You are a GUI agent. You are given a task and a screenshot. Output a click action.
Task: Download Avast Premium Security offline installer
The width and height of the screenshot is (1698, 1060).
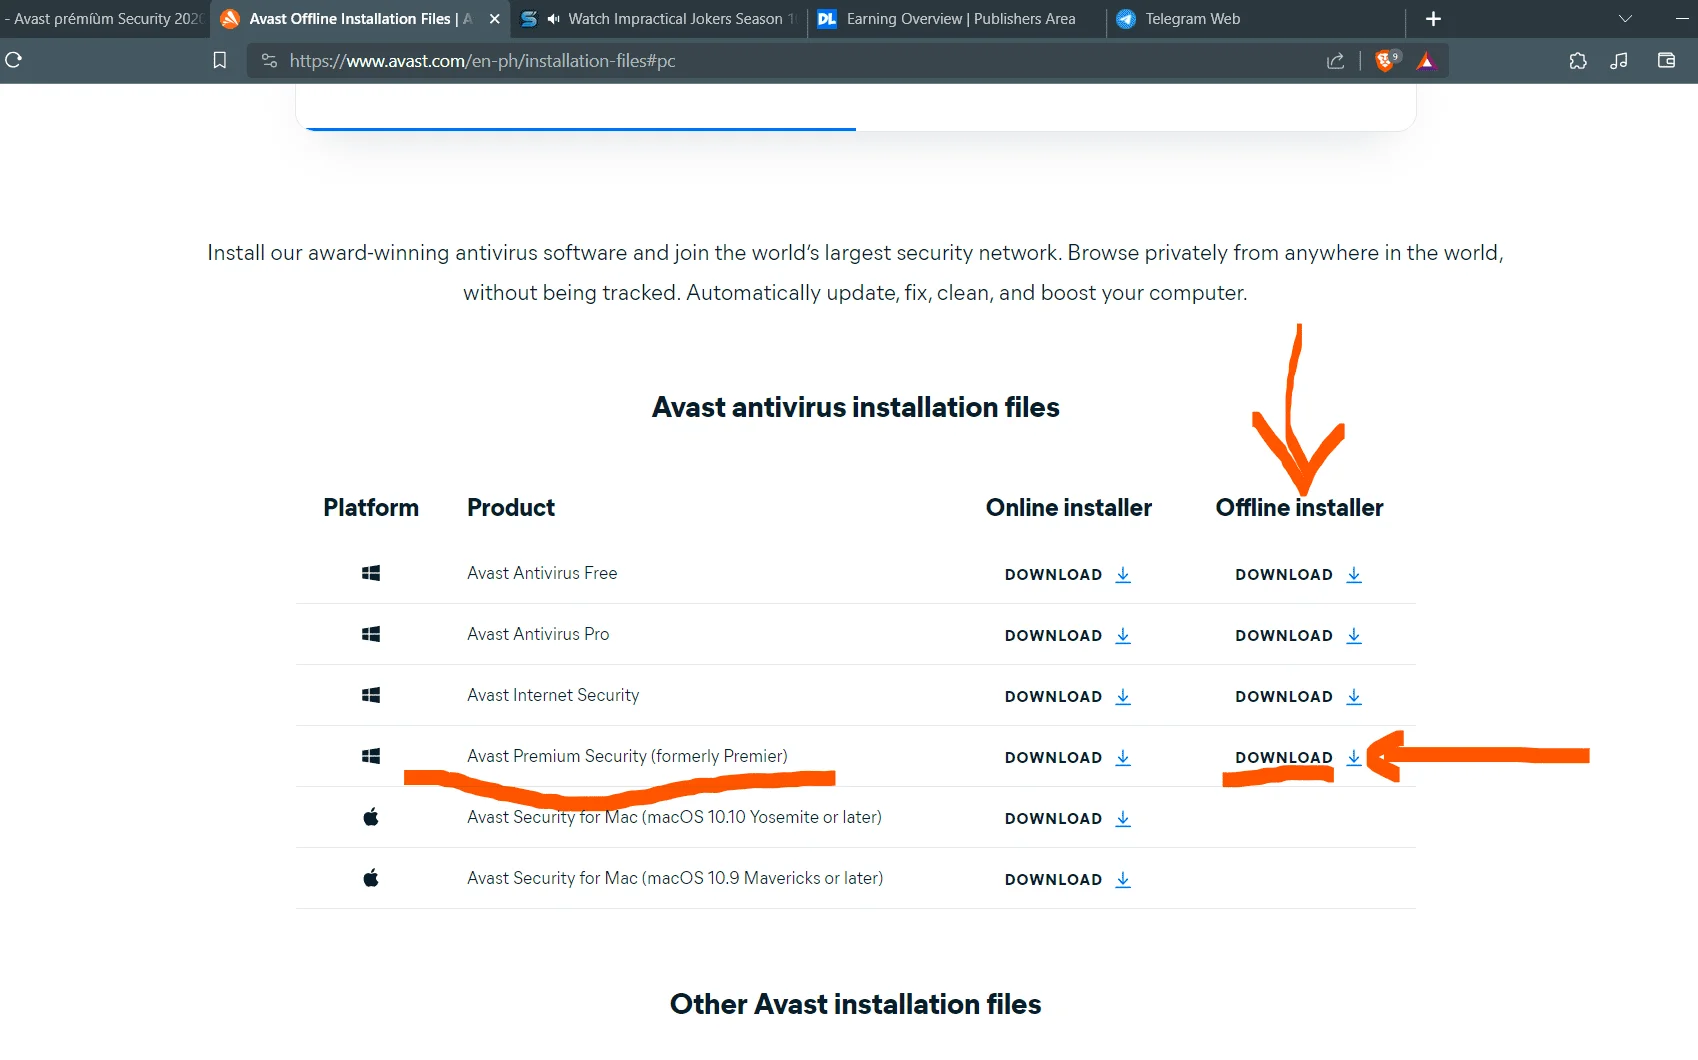[x=1299, y=758]
